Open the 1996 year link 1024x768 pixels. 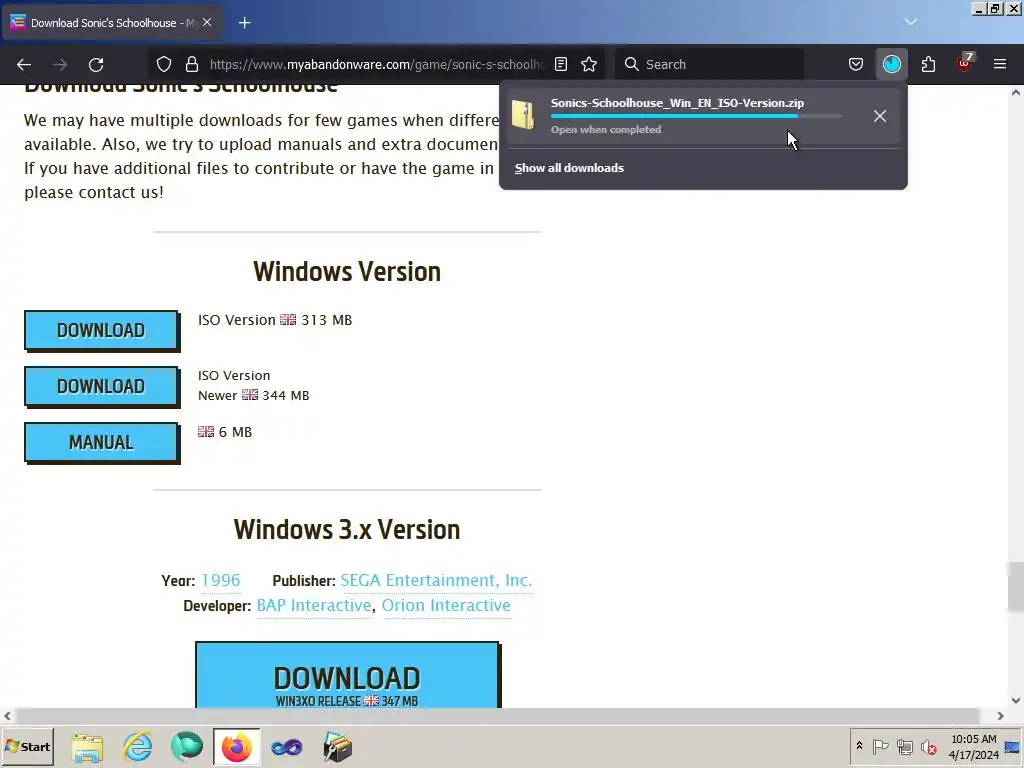click(221, 580)
